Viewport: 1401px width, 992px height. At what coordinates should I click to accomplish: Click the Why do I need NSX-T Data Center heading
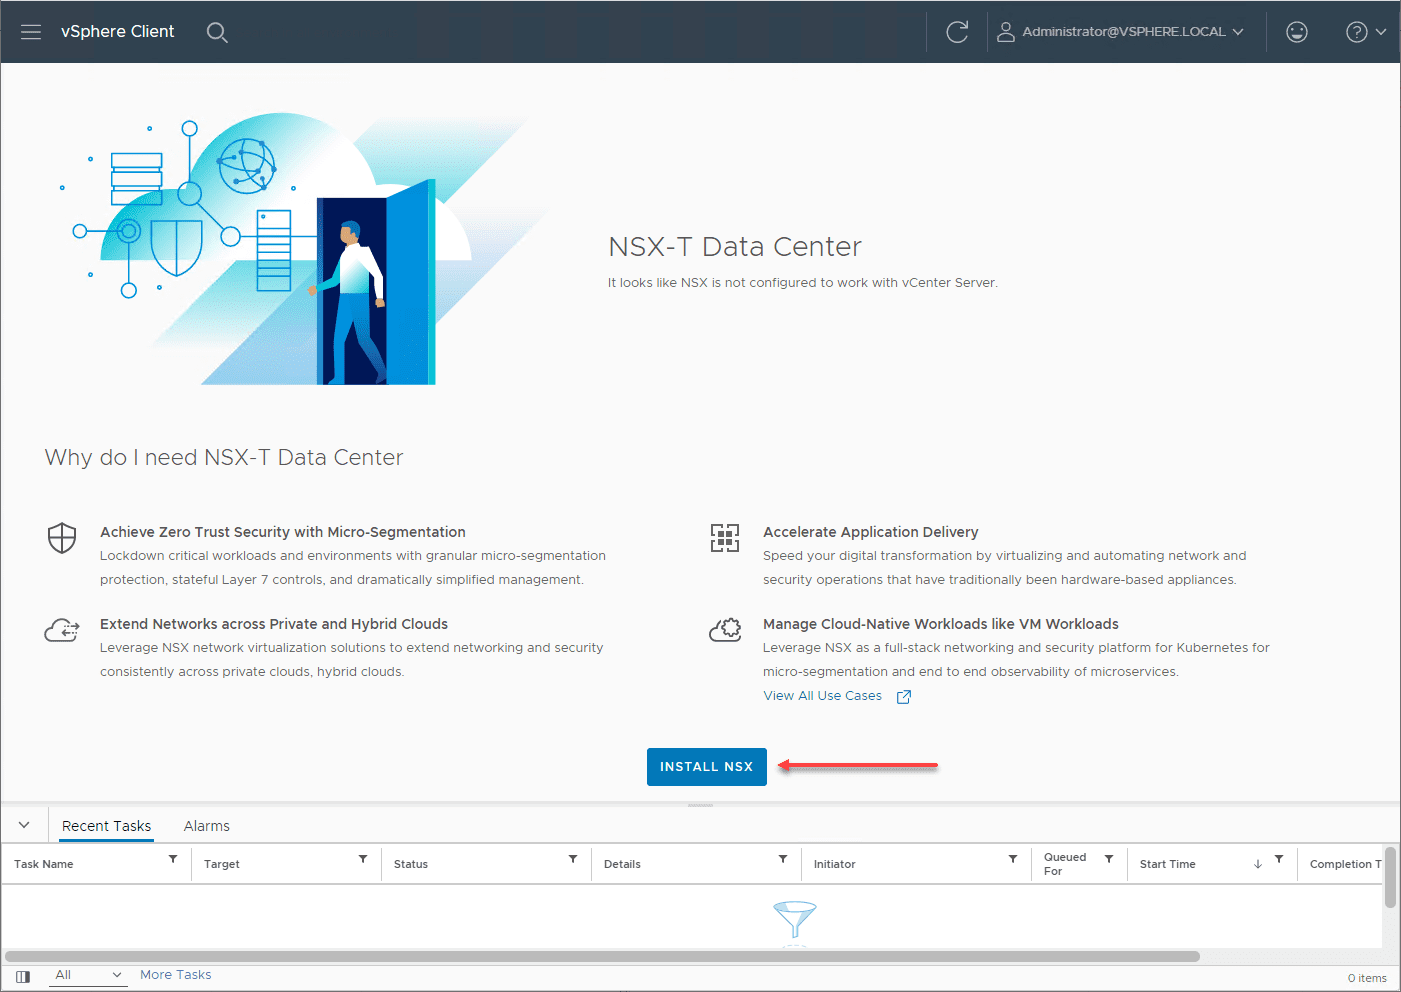tap(224, 458)
